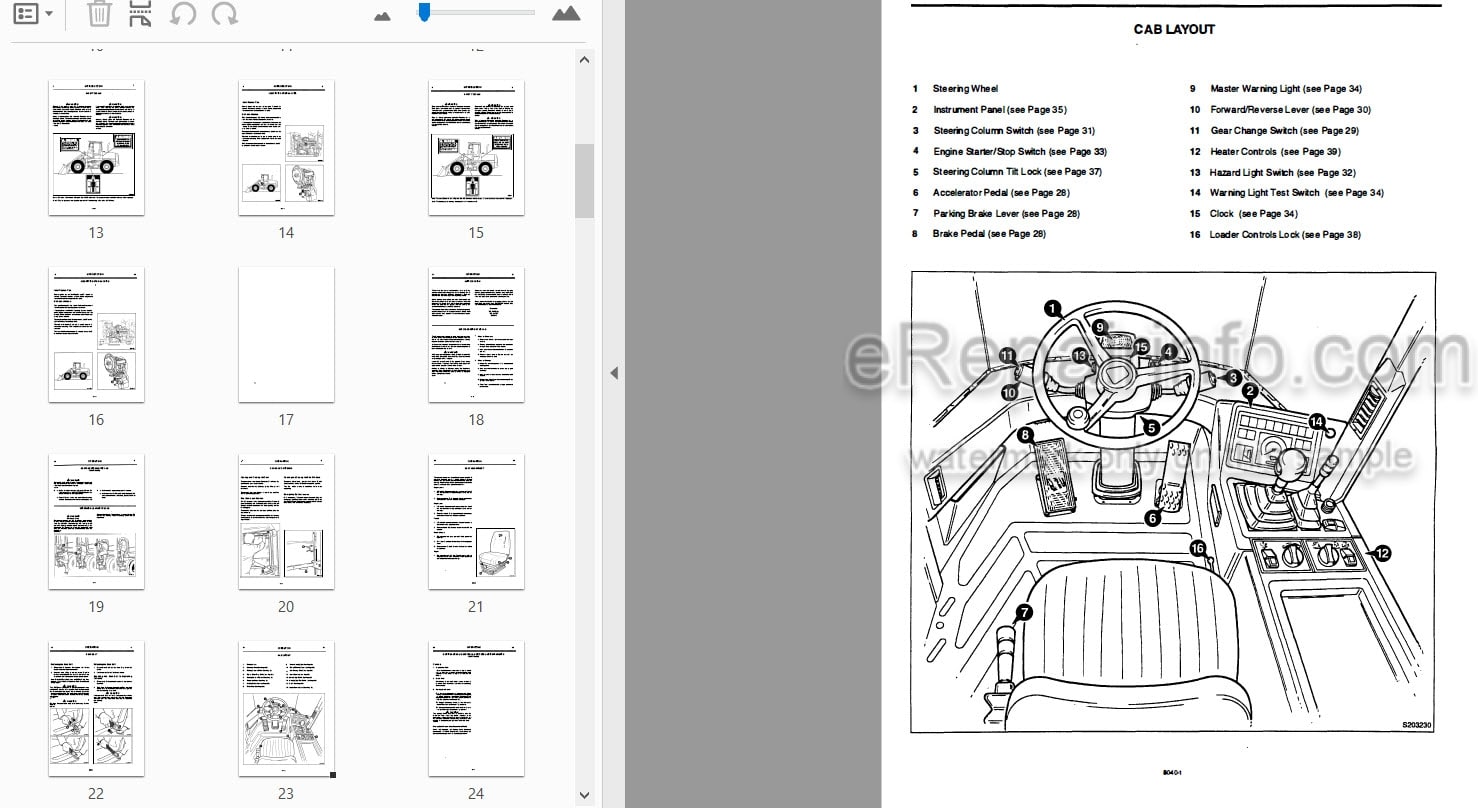Image resolution: width=1478 pixels, height=808 pixels.
Task: Click the thumbnail size slider handle
Action: (x=424, y=13)
